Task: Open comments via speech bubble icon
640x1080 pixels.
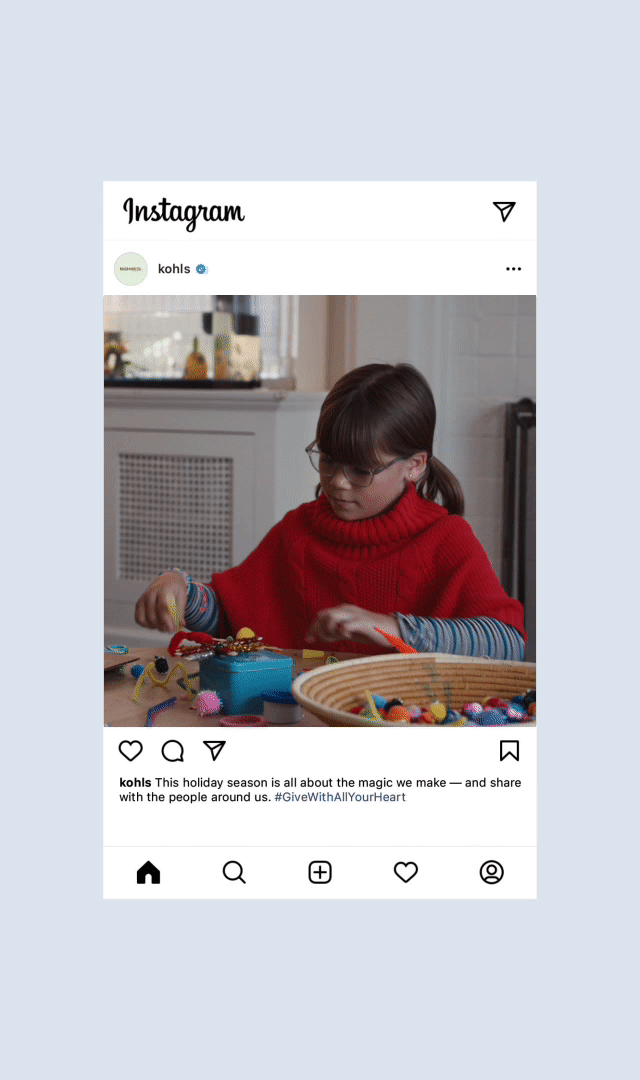Action: pos(173,751)
